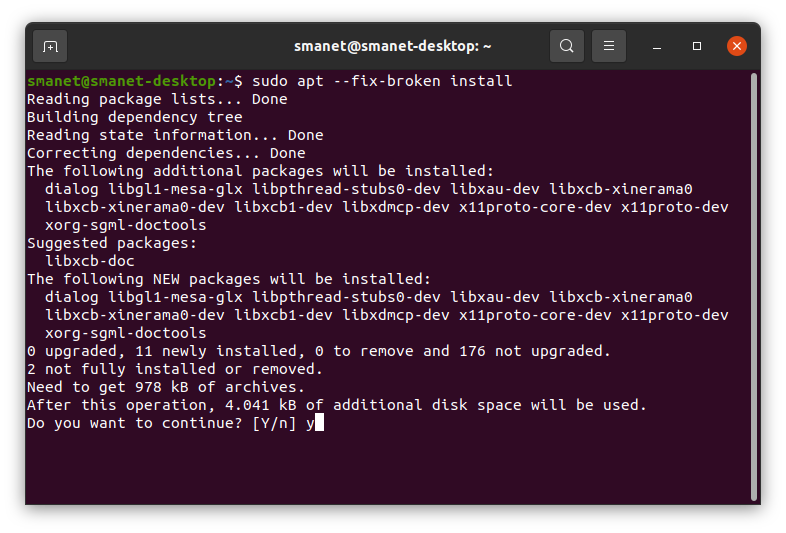Click the Suggested packages heading line
The width and height of the screenshot is (786, 533).
coord(112,244)
